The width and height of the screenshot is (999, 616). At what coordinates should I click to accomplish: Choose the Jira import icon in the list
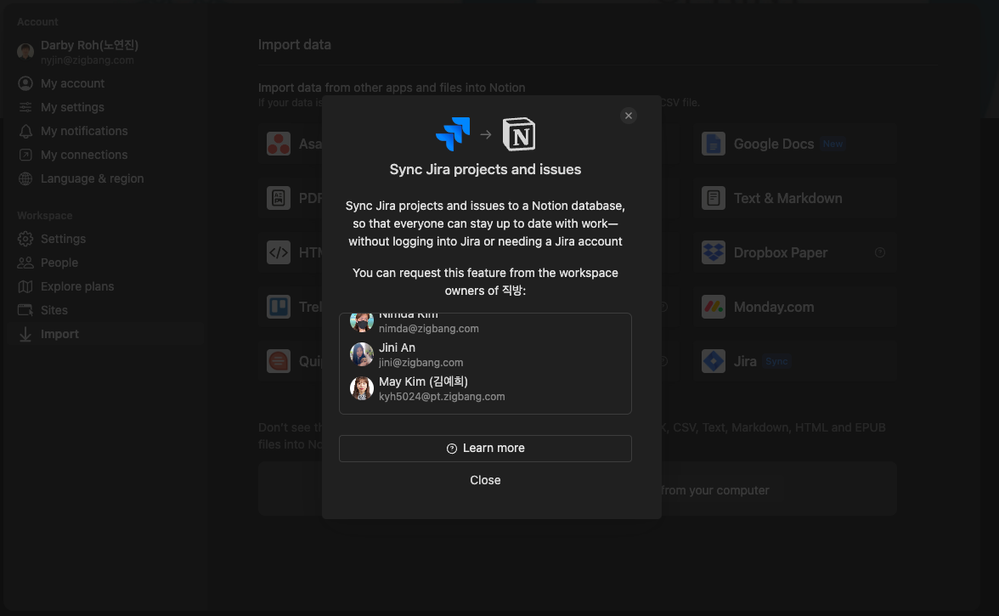point(714,361)
